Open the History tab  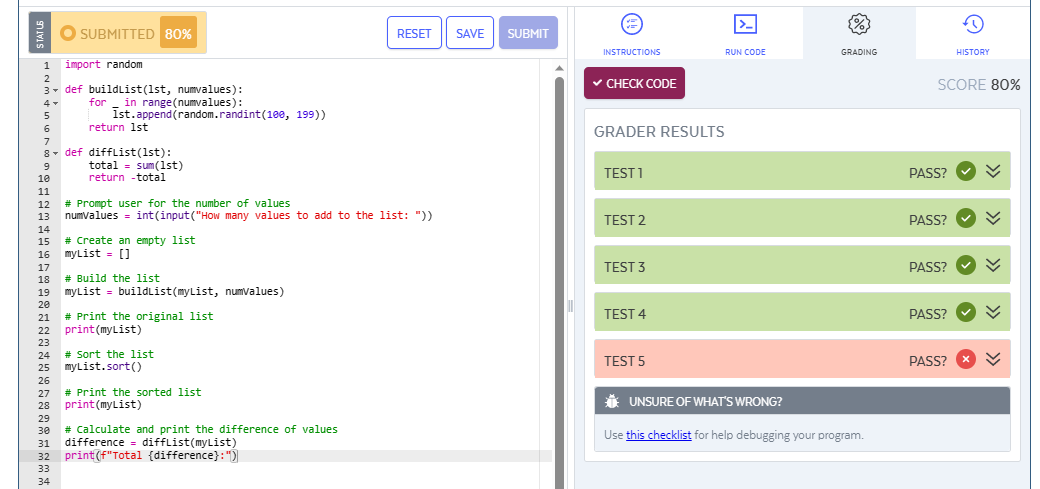coord(972,33)
